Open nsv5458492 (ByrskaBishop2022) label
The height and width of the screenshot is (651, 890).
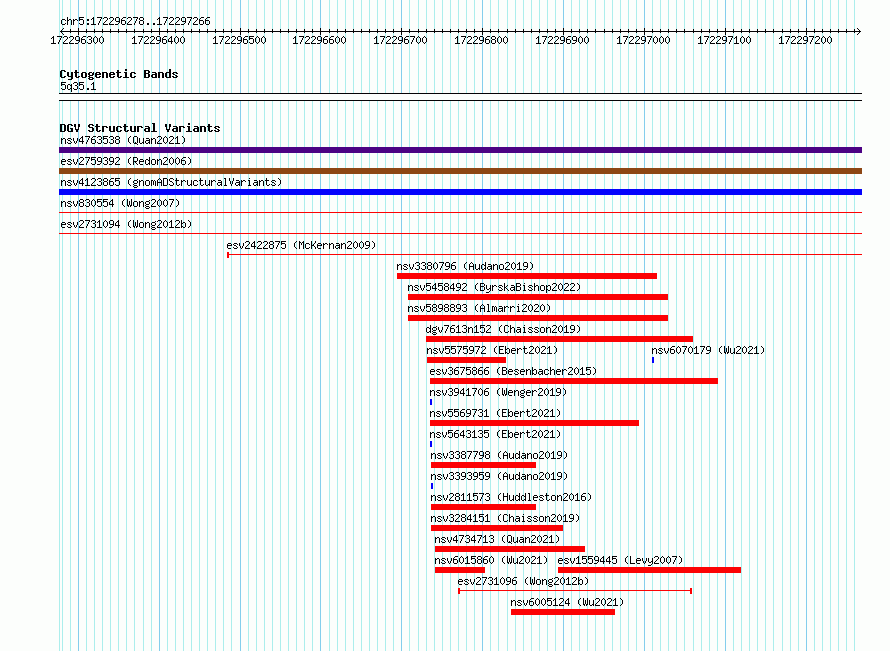click(x=494, y=287)
